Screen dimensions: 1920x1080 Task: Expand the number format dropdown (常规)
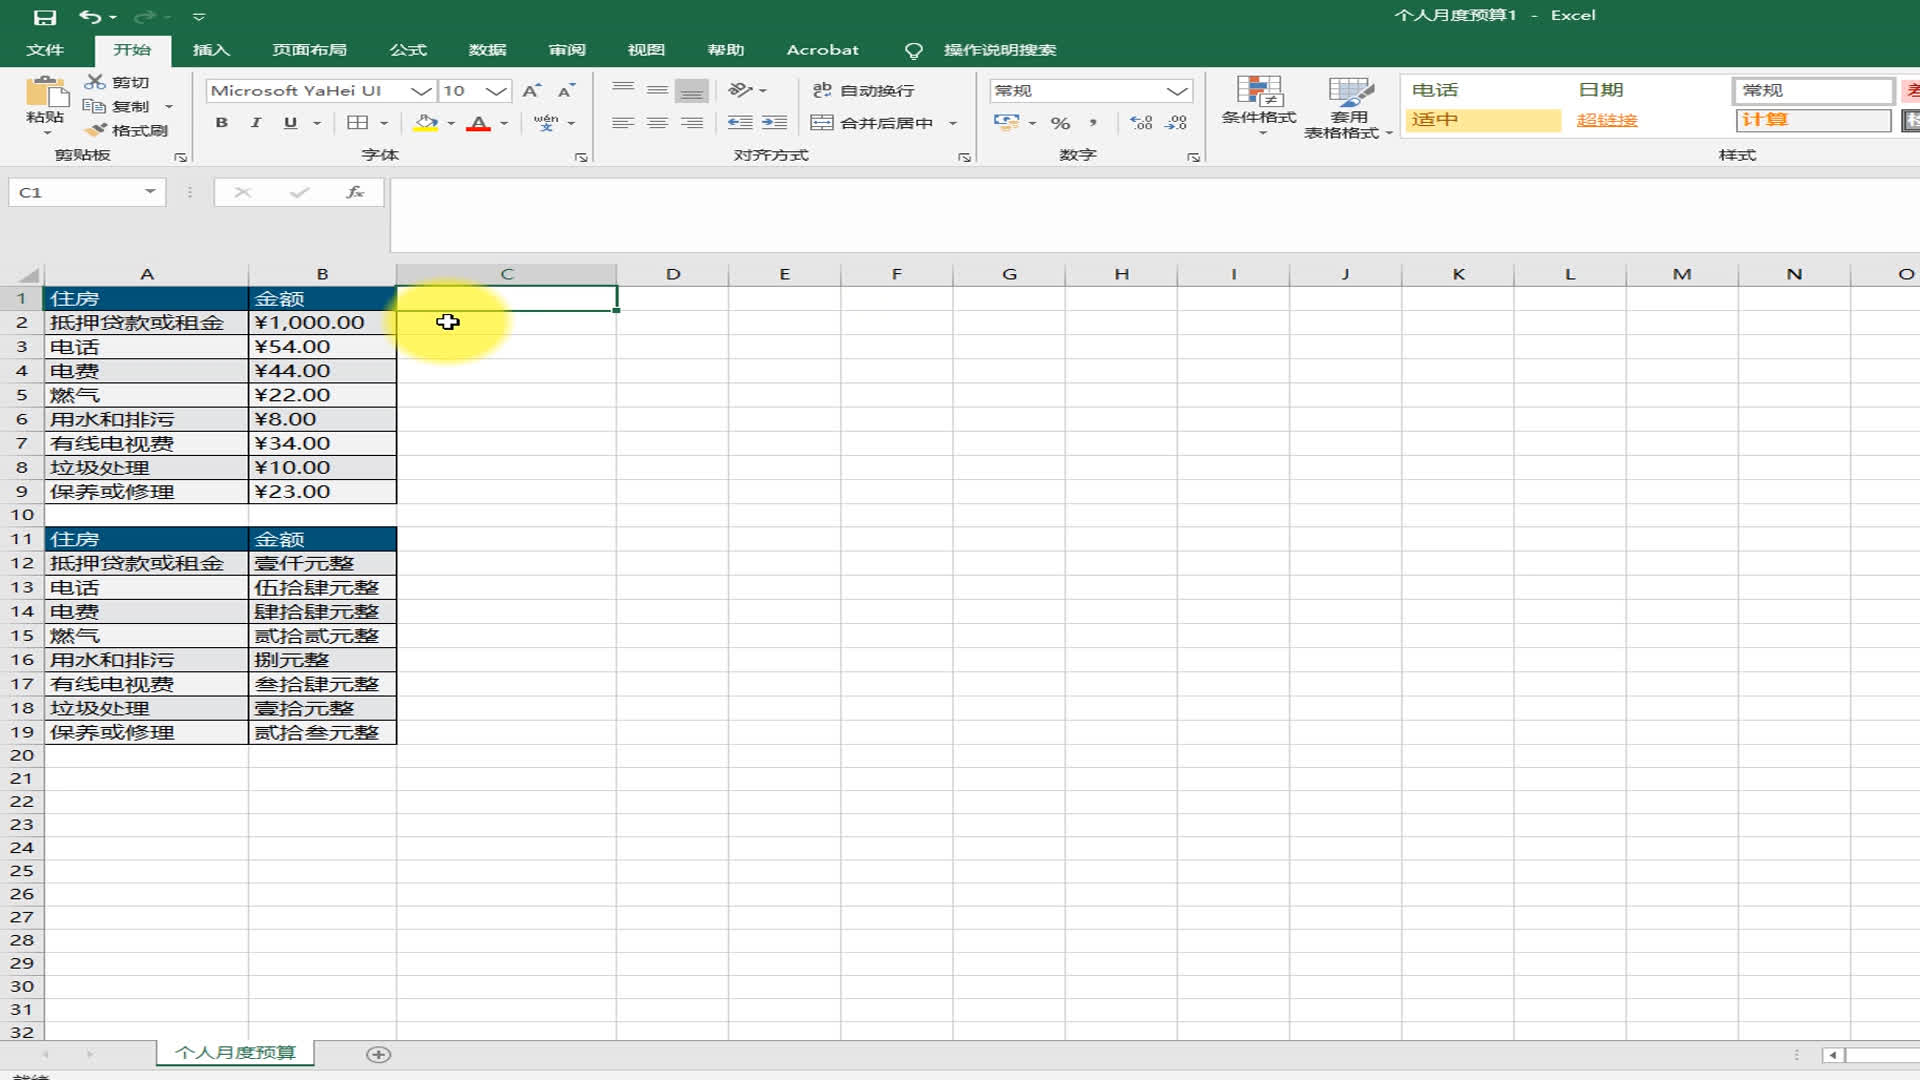point(1176,91)
